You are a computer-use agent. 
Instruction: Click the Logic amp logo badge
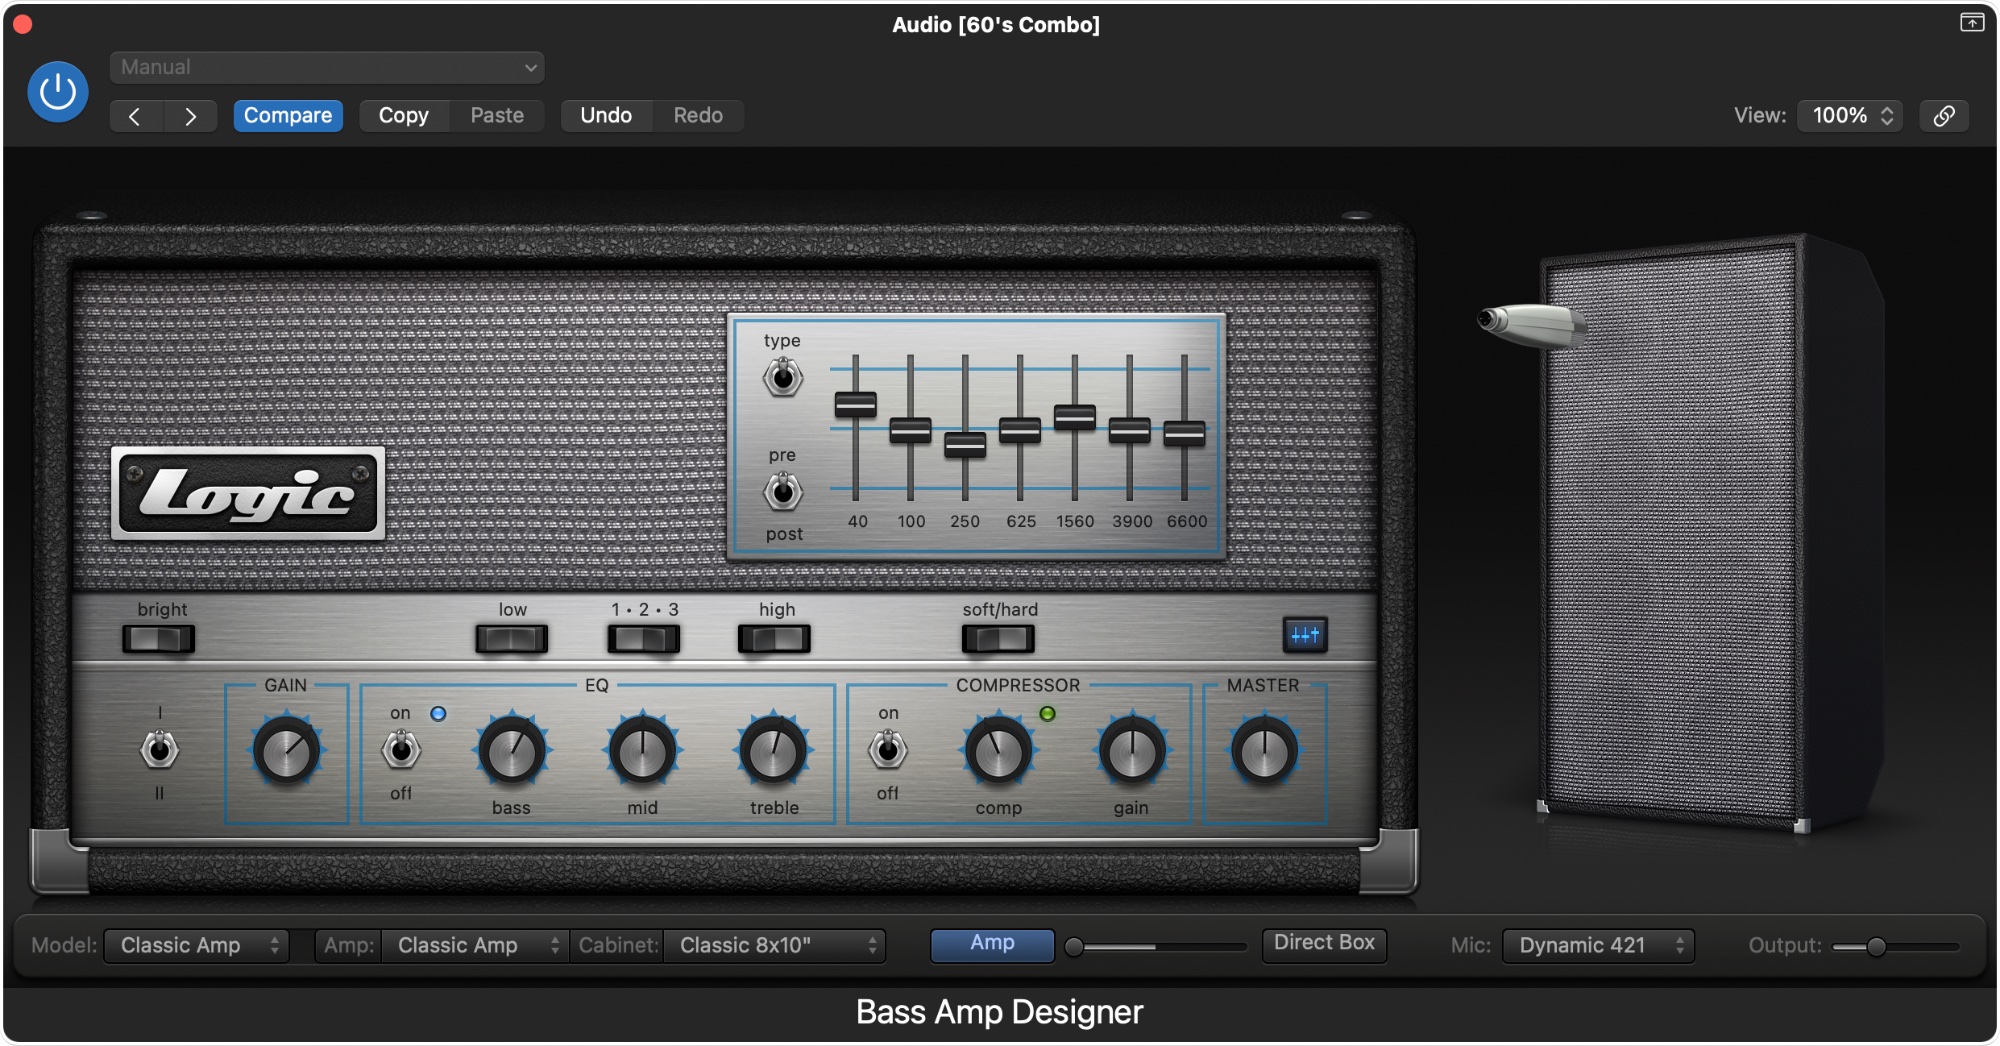(248, 493)
